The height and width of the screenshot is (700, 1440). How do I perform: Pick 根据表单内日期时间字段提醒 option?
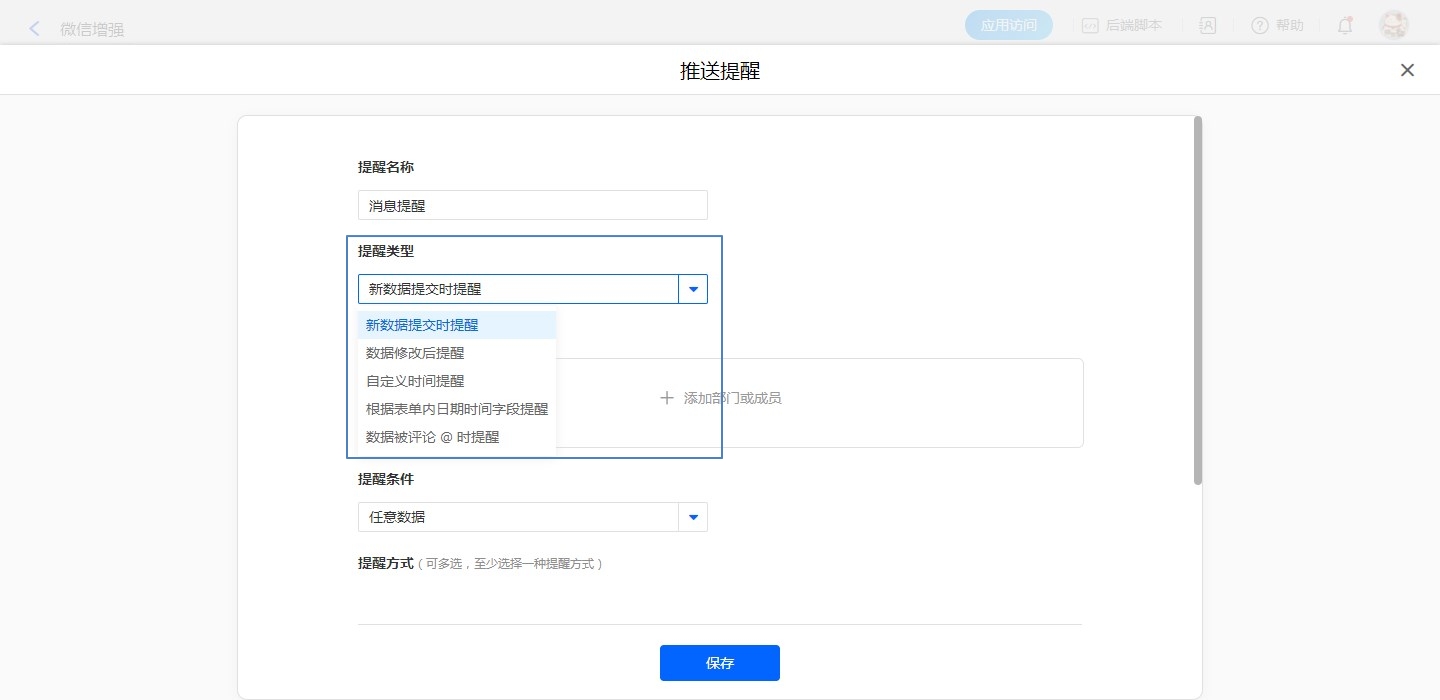(457, 409)
